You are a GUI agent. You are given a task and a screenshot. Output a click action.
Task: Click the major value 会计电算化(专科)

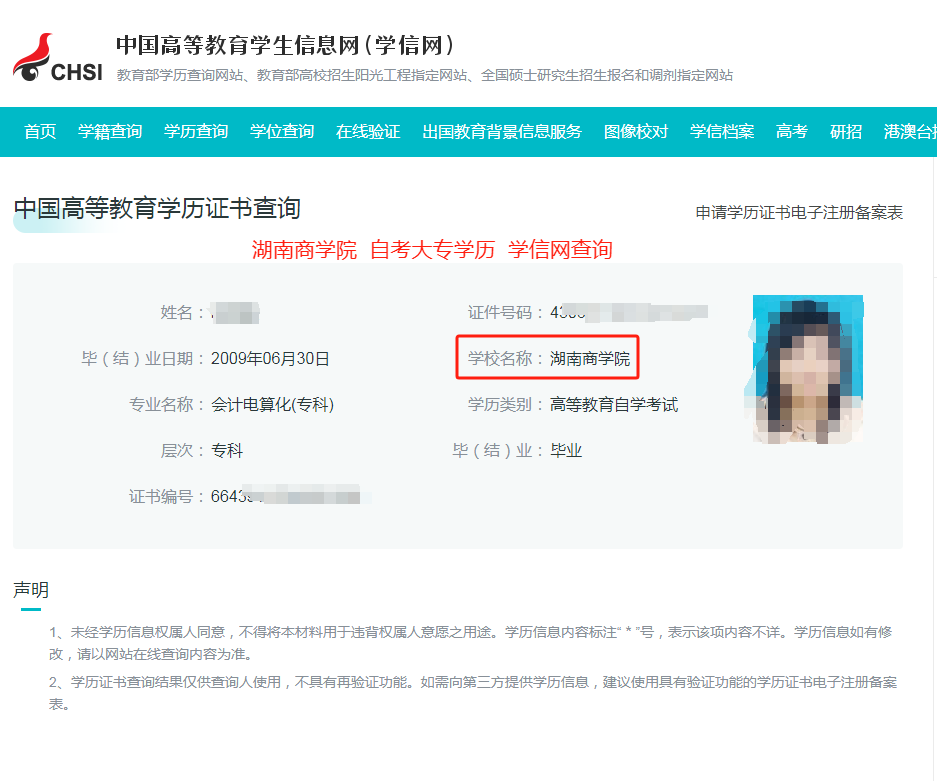pos(272,405)
